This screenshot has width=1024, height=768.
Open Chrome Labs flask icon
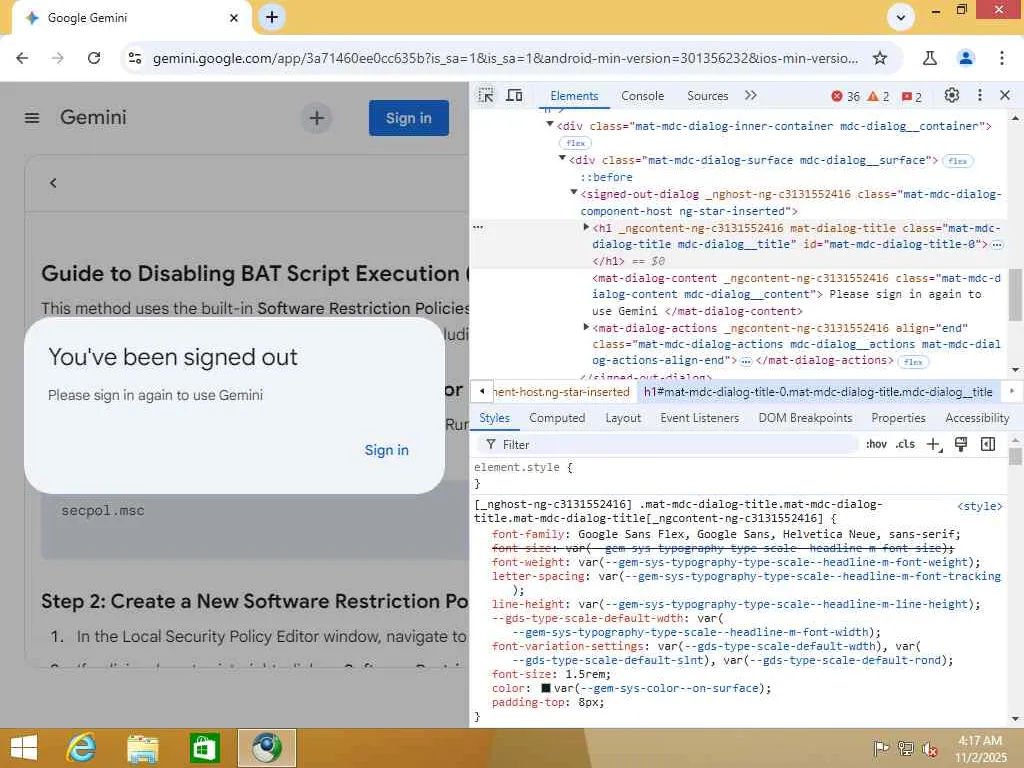[929, 58]
